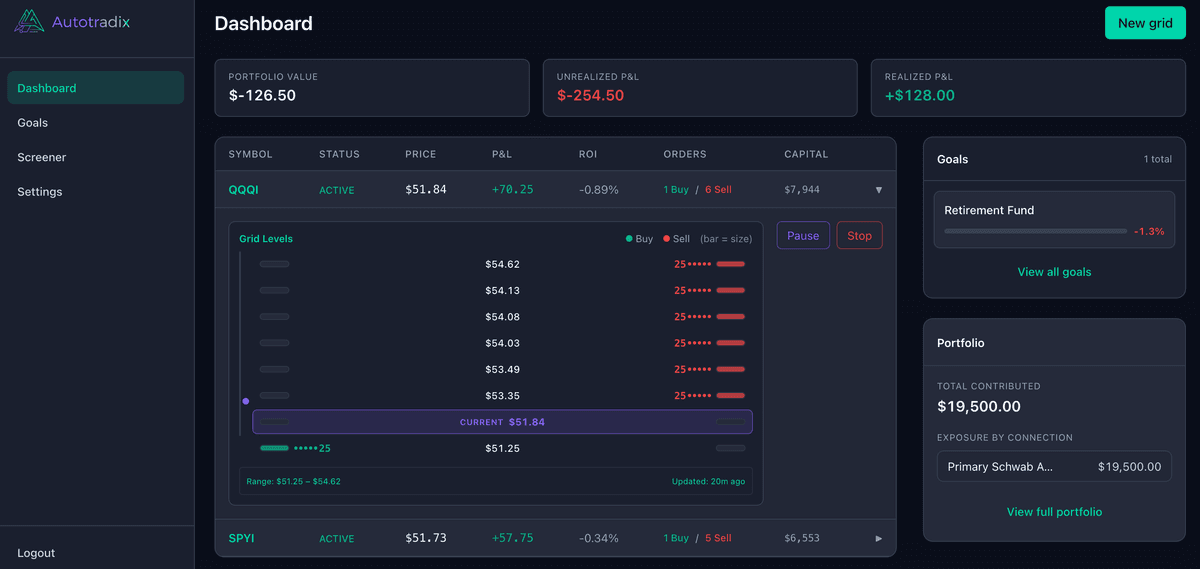
Task: Pause the QQQI grid
Action: [x=803, y=236]
